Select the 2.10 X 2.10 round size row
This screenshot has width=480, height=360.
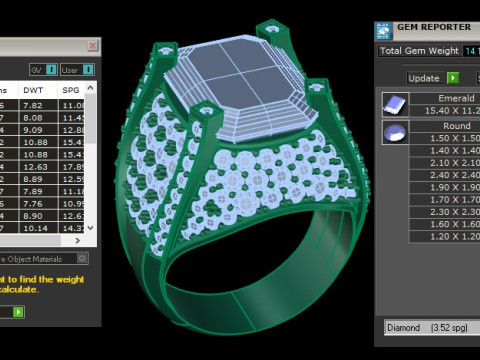[x=445, y=163]
